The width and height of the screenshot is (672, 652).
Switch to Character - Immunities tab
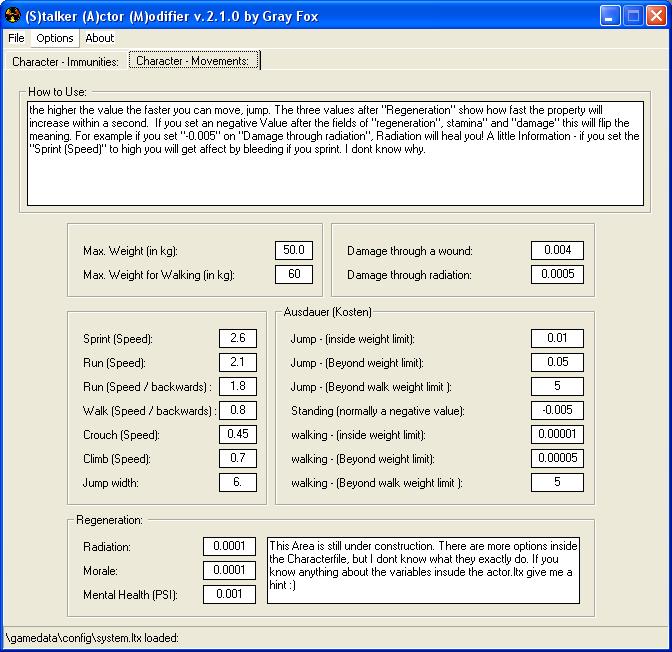click(x=65, y=61)
